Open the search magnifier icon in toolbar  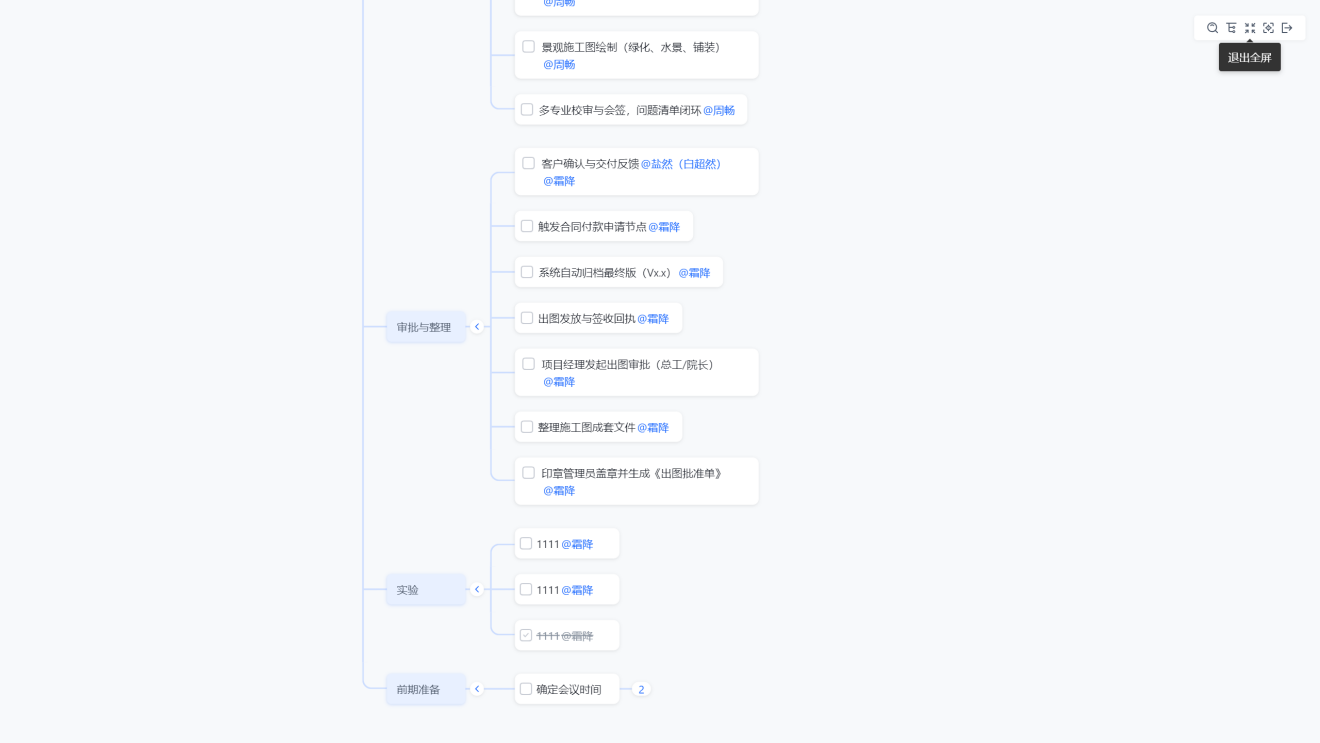[1212, 28]
